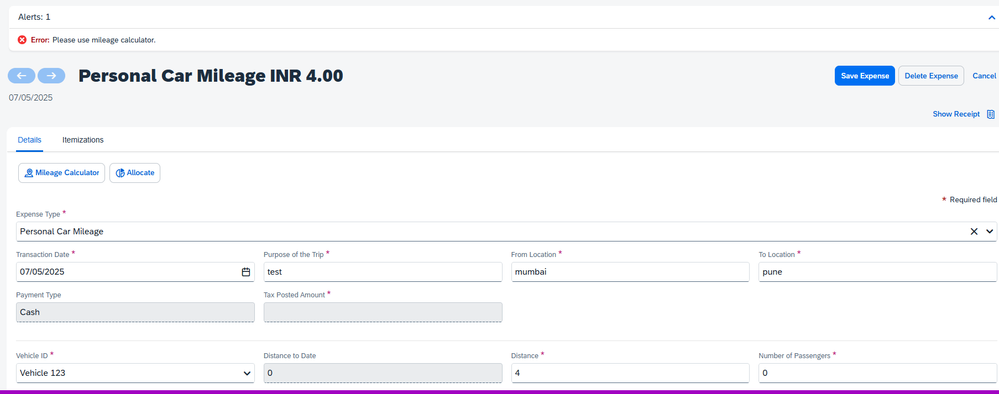The width and height of the screenshot is (999, 394).
Task: Click the Payment Type Cash field
Action: click(135, 312)
